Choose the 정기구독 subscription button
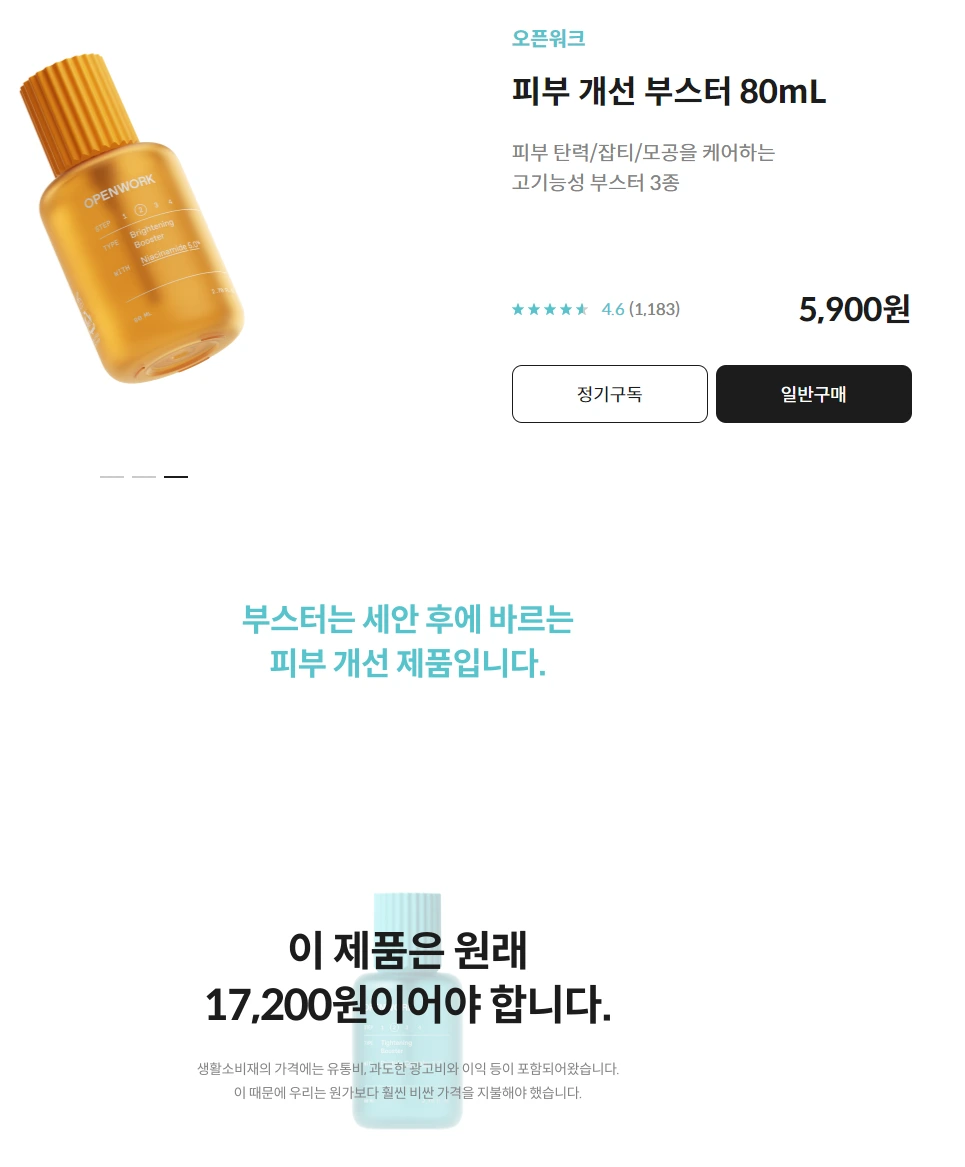Screen dimensions: 965x1167 (x=609, y=394)
